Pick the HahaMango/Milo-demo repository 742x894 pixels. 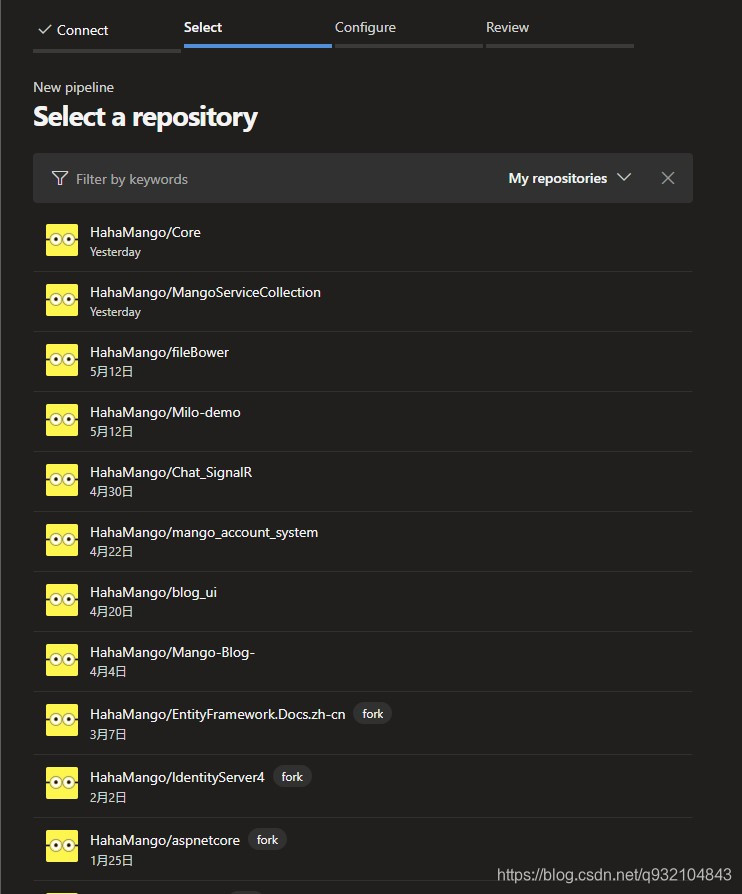363,421
